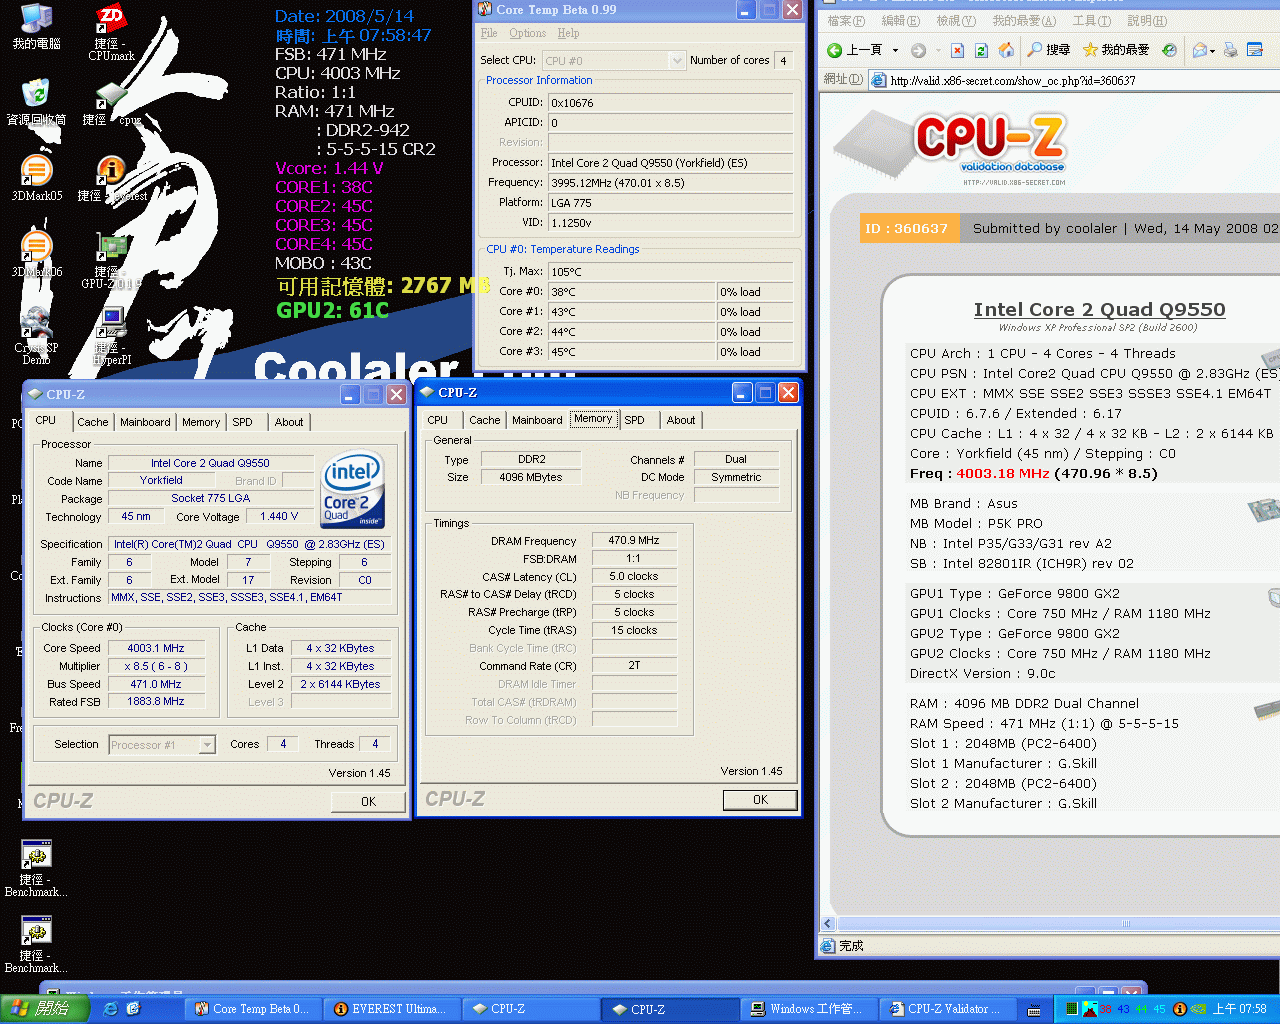Open the IE Search magnifier
Image resolution: width=1280 pixels, height=1024 pixels.
(x=1049, y=50)
